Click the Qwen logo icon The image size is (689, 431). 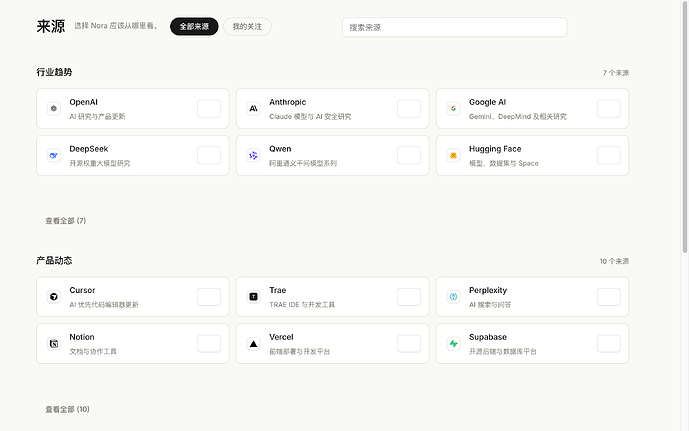coord(254,156)
